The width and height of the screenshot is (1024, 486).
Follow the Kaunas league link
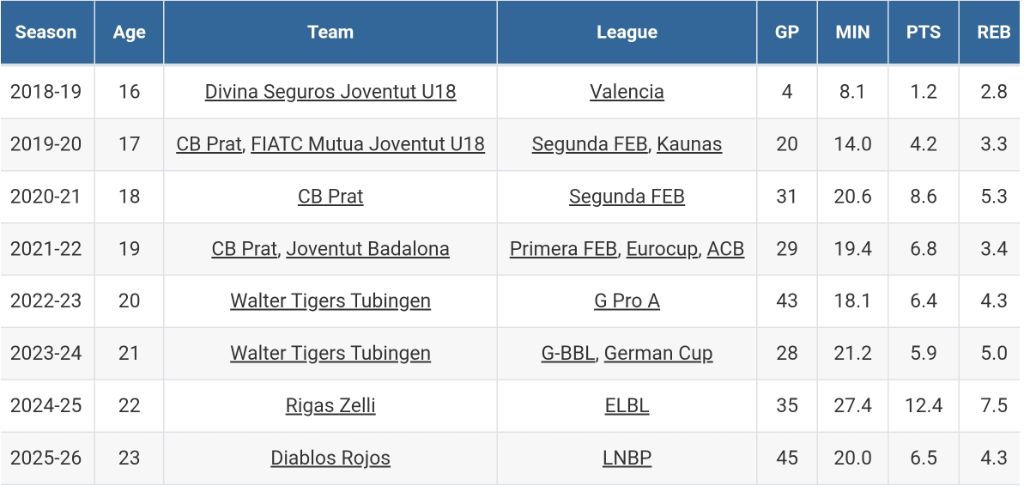point(689,144)
